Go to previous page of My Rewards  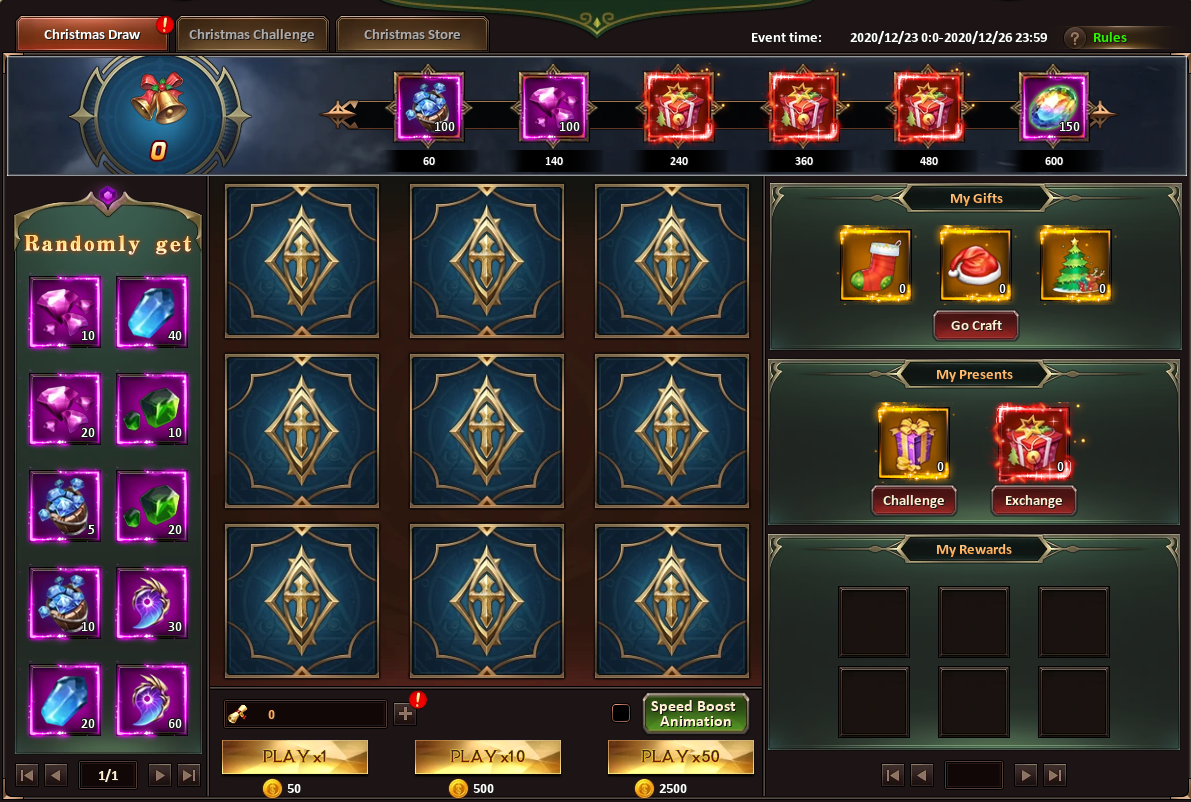coord(921,775)
